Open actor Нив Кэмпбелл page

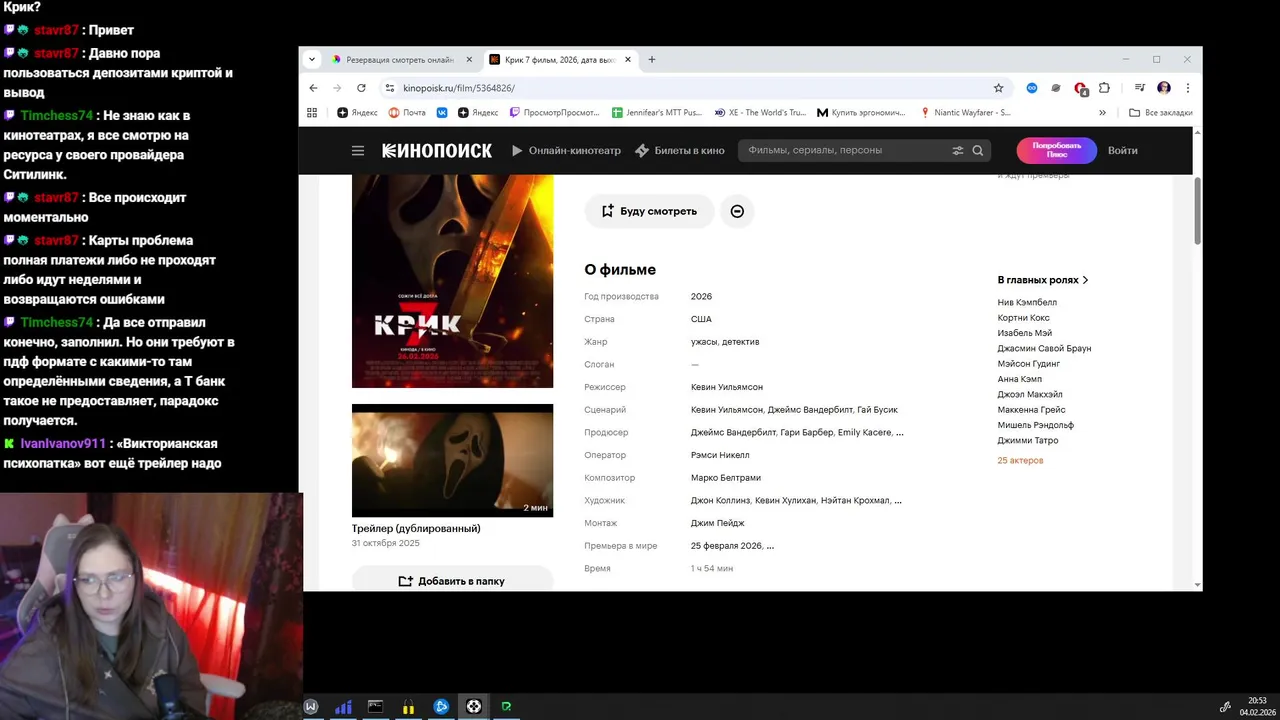pos(1027,302)
